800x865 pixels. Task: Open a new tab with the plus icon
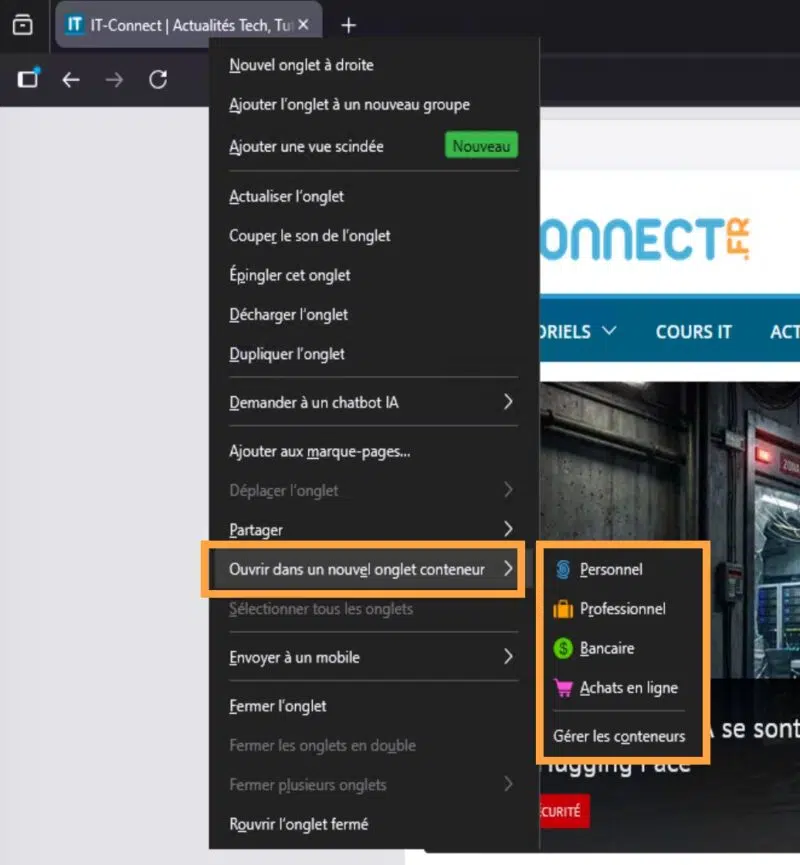pyautogui.click(x=348, y=25)
